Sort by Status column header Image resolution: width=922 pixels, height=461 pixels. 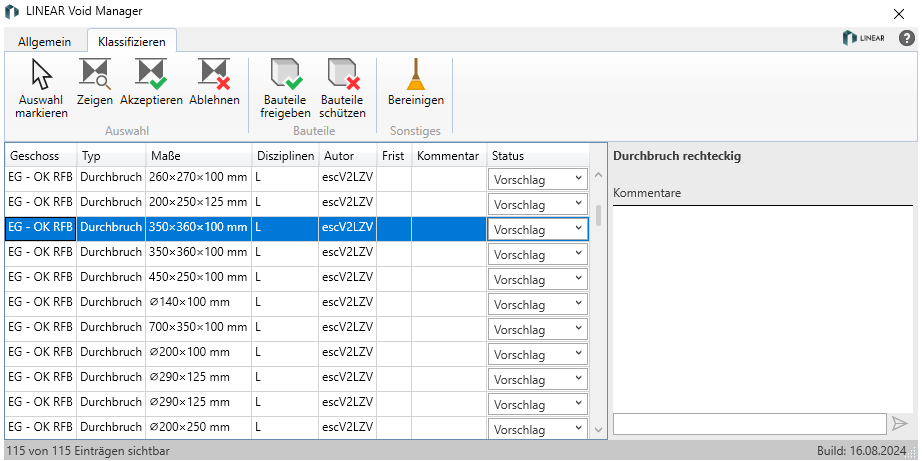click(x=538, y=156)
